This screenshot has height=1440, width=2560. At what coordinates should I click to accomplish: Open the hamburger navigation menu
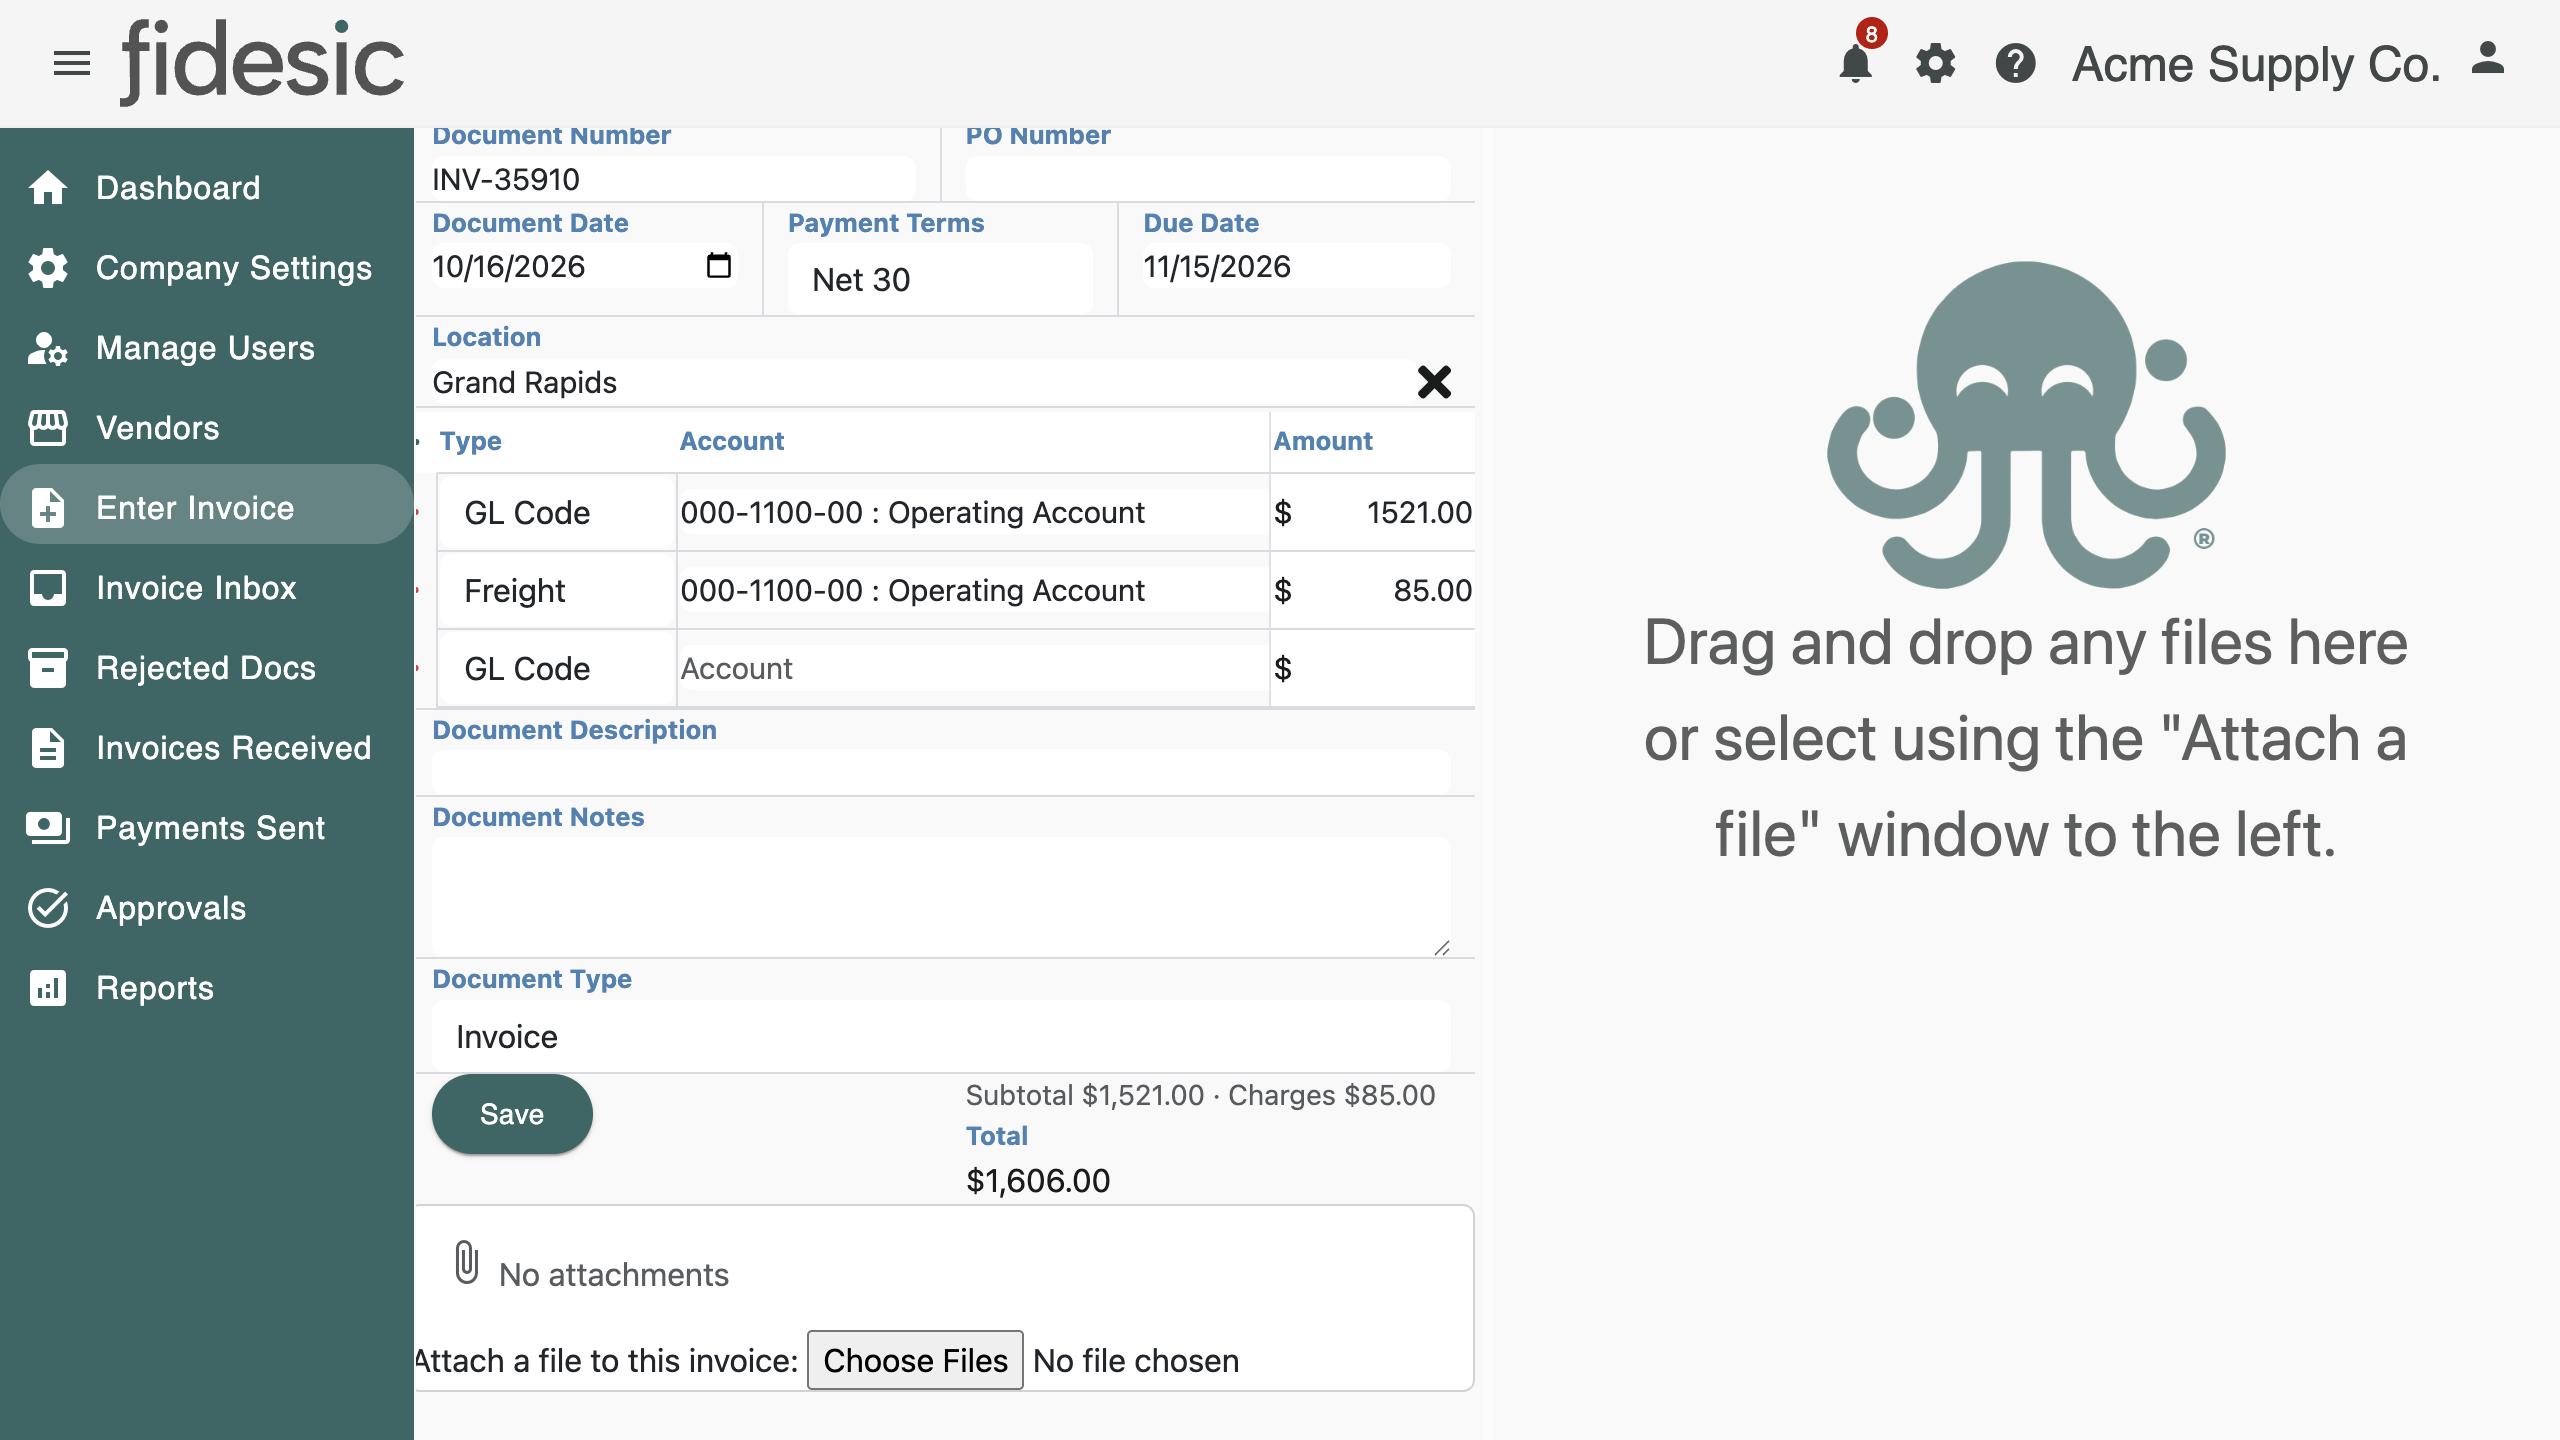click(x=72, y=64)
